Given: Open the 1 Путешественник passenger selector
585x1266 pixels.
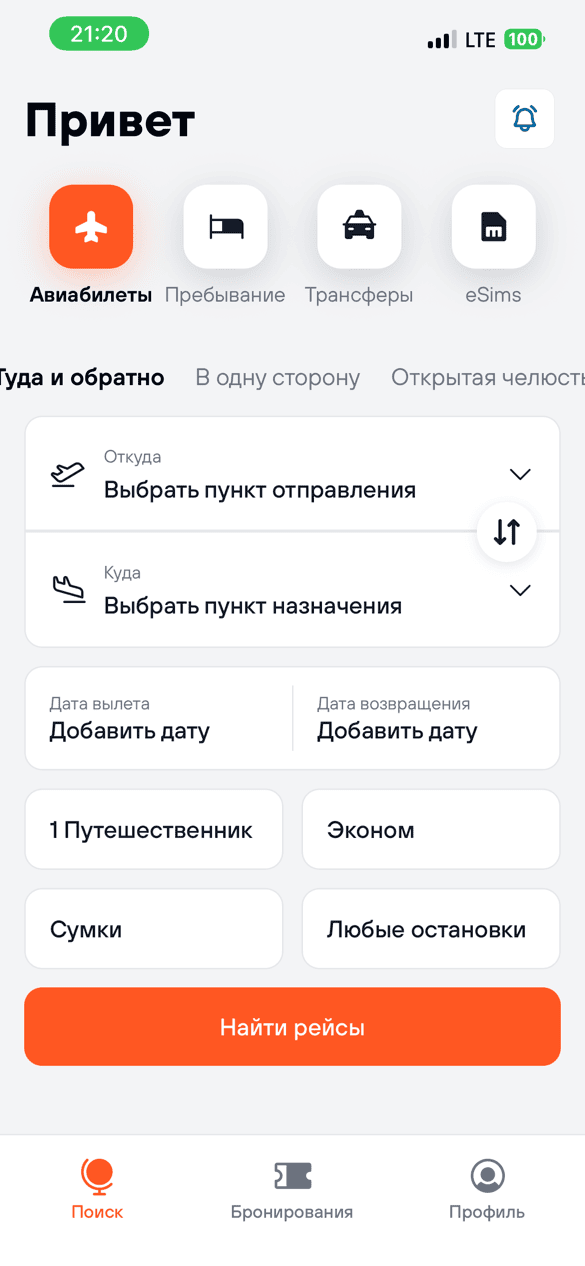Looking at the screenshot, I should (x=153, y=829).
